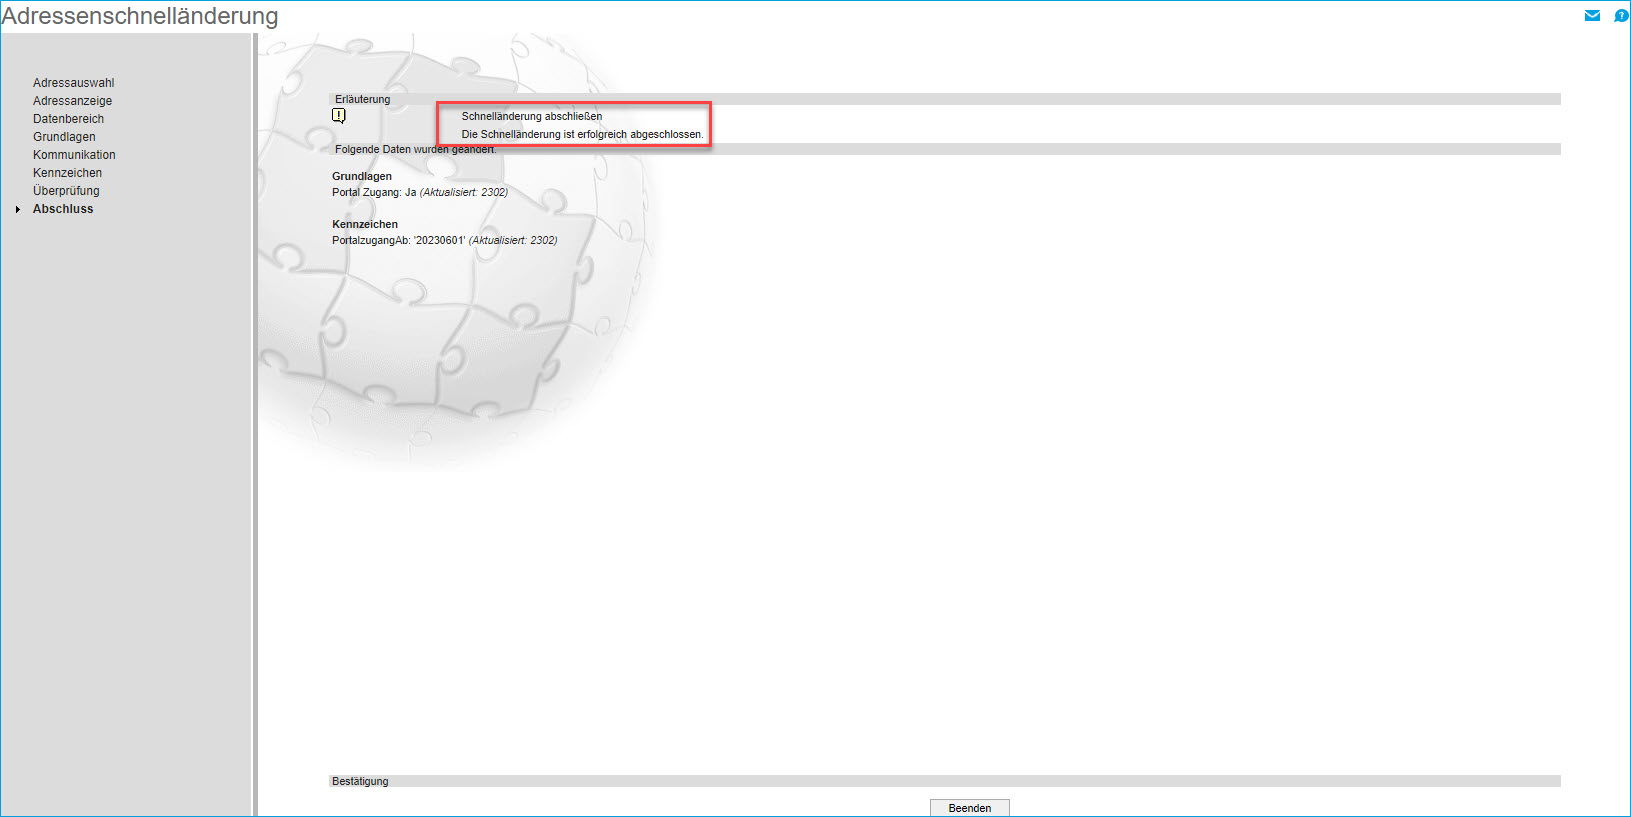This screenshot has height=817, width=1631.
Task: Click the note icon under Erläuterung
Action: [339, 116]
